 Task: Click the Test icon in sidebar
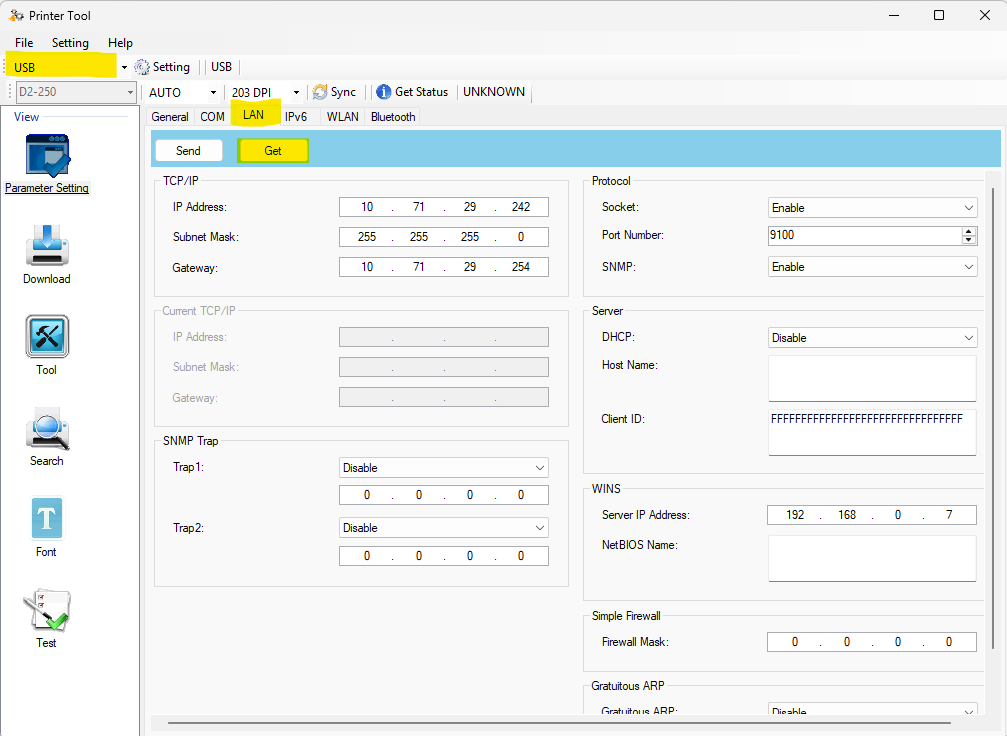(x=47, y=610)
